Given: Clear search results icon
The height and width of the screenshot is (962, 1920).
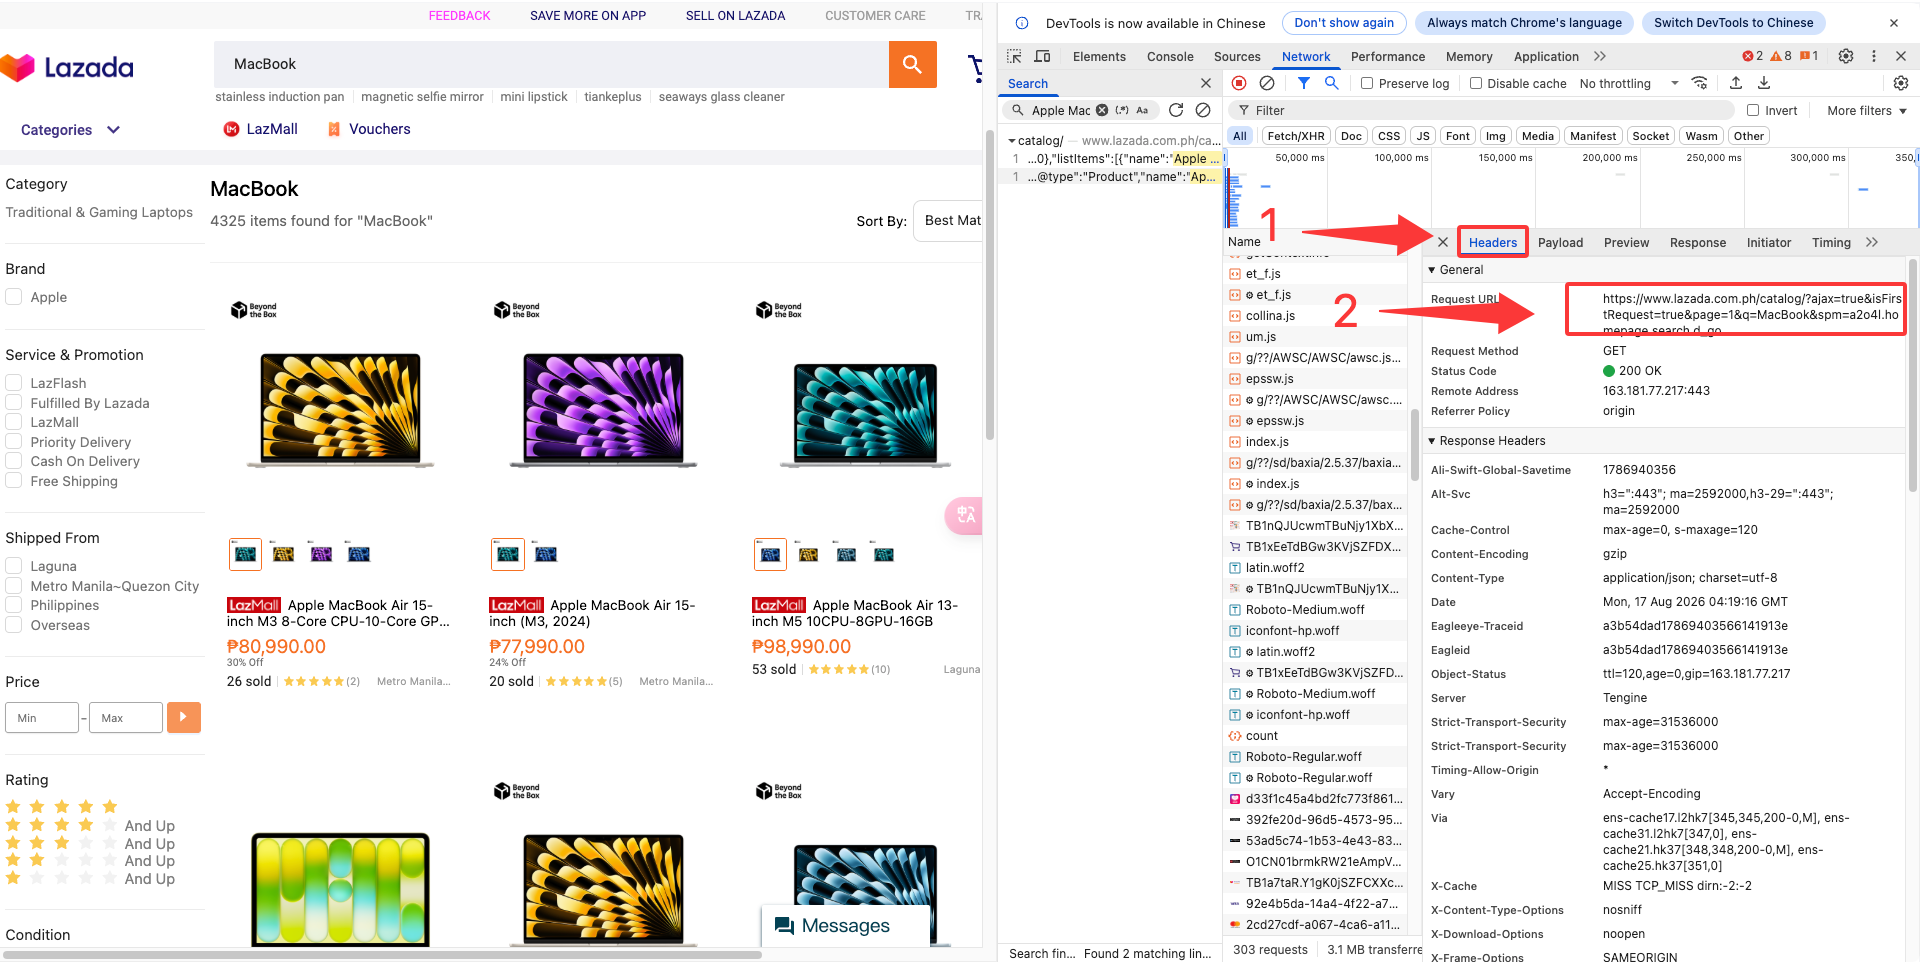Looking at the screenshot, I should point(1203,110).
